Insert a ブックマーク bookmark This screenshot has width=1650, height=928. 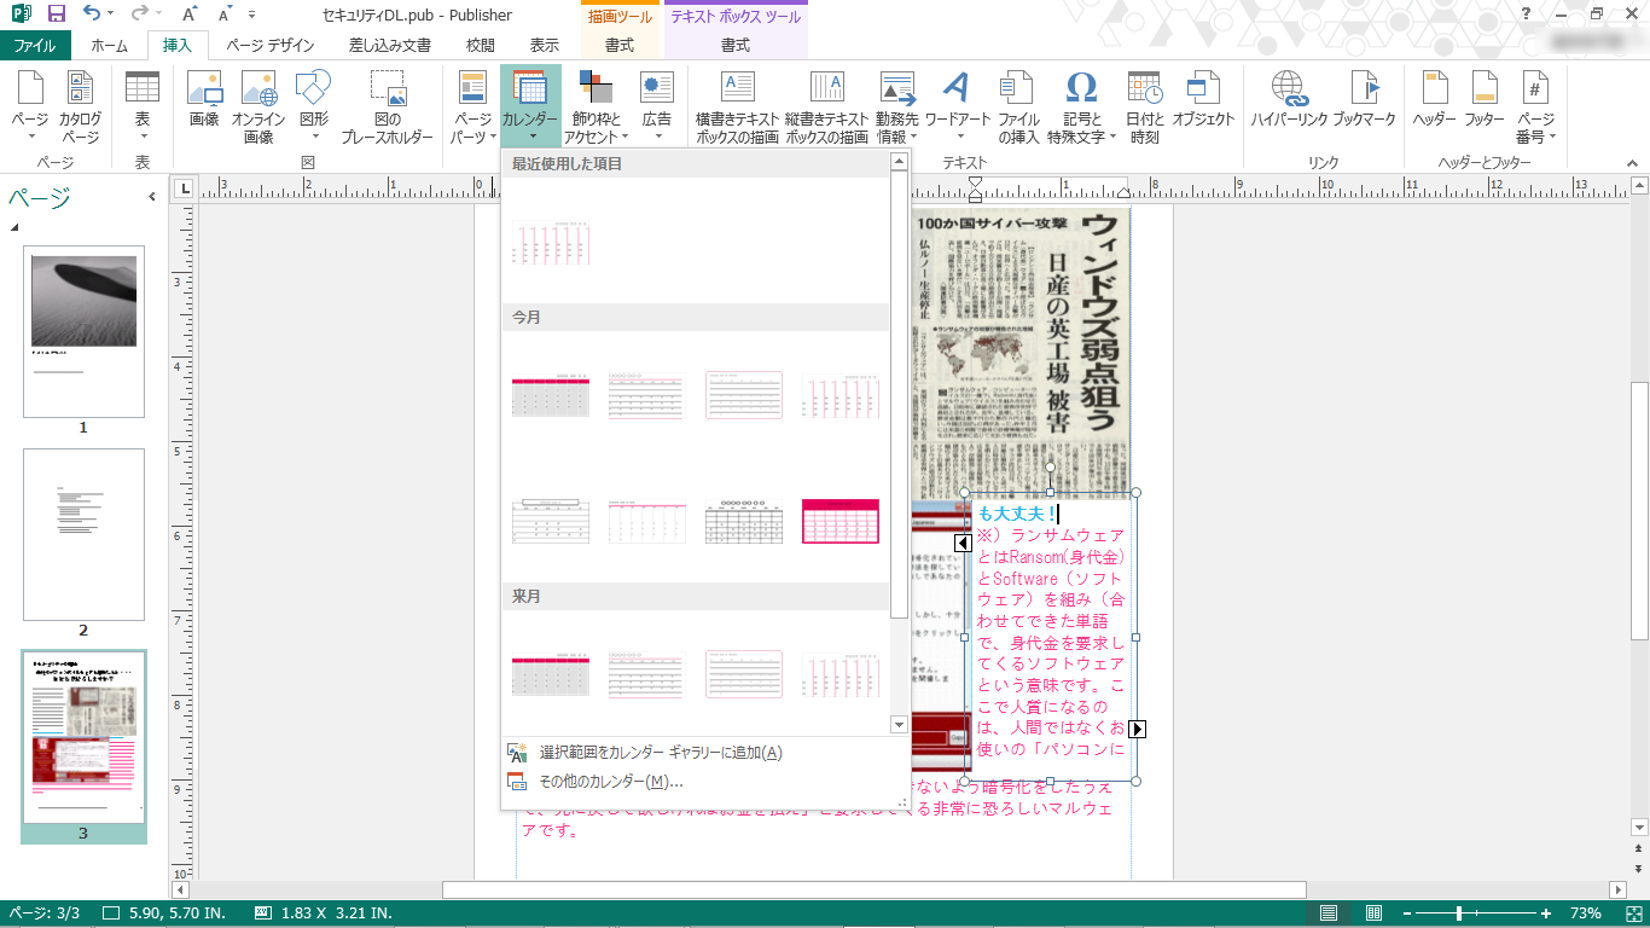tap(1364, 100)
